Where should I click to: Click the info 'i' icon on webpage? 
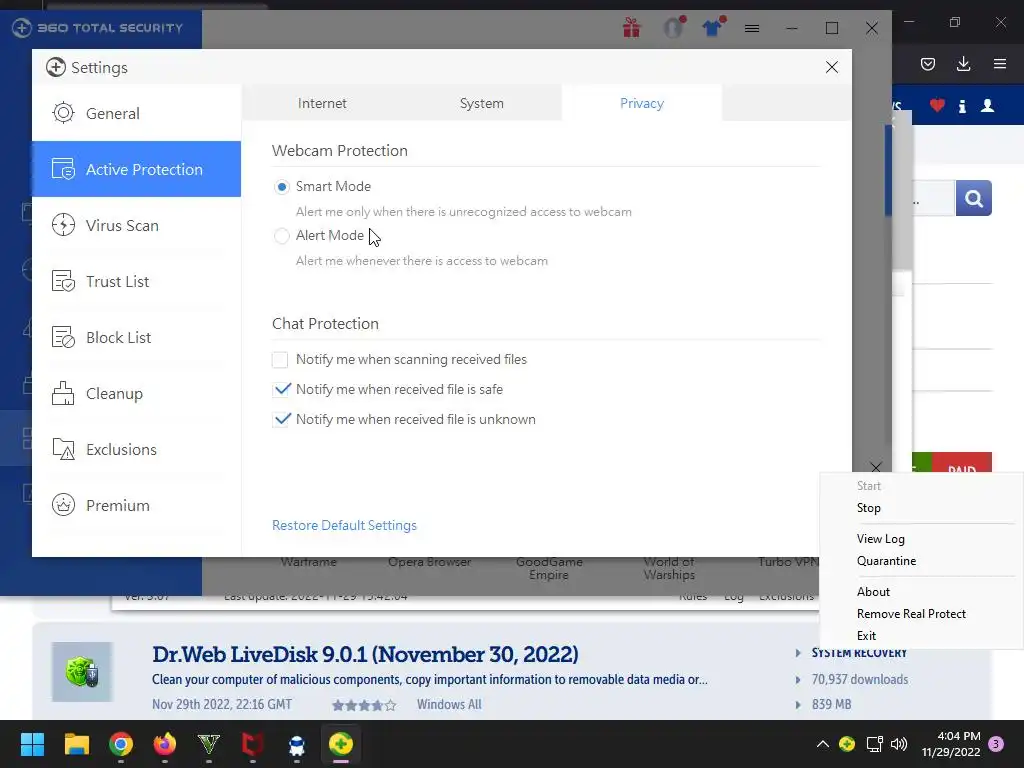click(962, 106)
